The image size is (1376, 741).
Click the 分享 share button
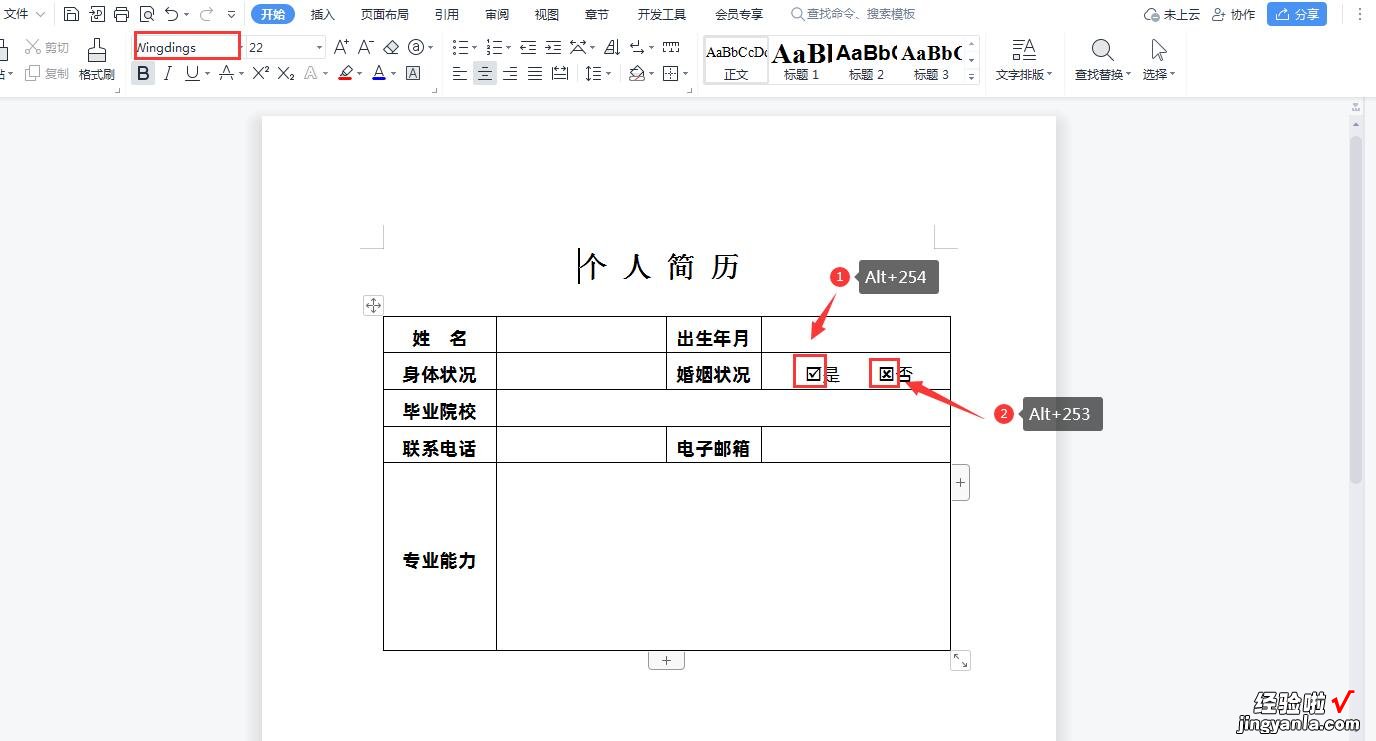[x=1297, y=14]
